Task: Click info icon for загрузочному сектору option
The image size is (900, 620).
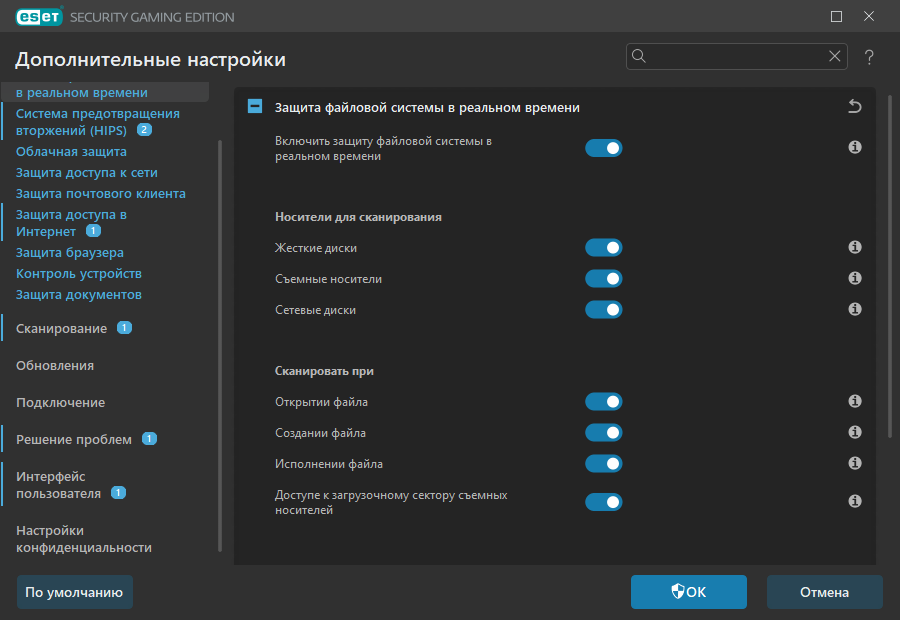Action: click(x=855, y=502)
